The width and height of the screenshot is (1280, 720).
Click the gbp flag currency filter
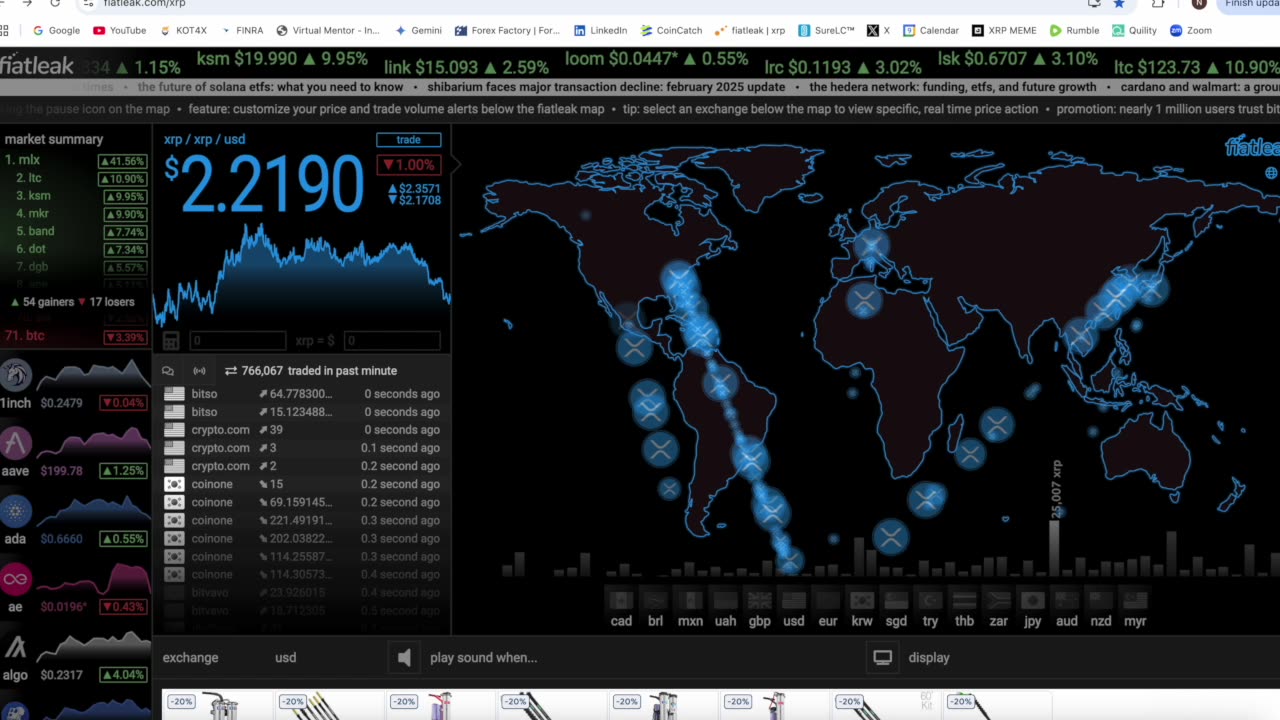click(759, 601)
